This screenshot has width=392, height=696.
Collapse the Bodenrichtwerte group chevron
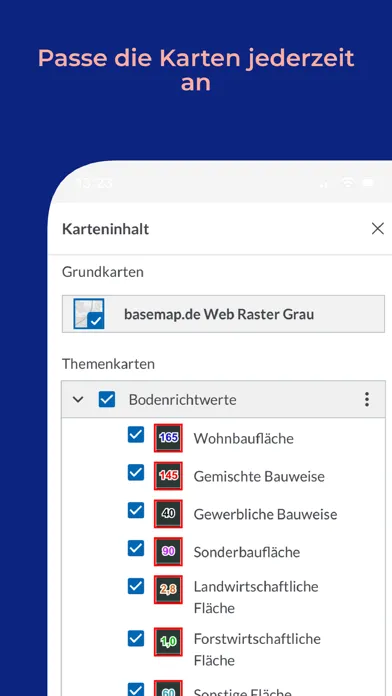coord(78,399)
